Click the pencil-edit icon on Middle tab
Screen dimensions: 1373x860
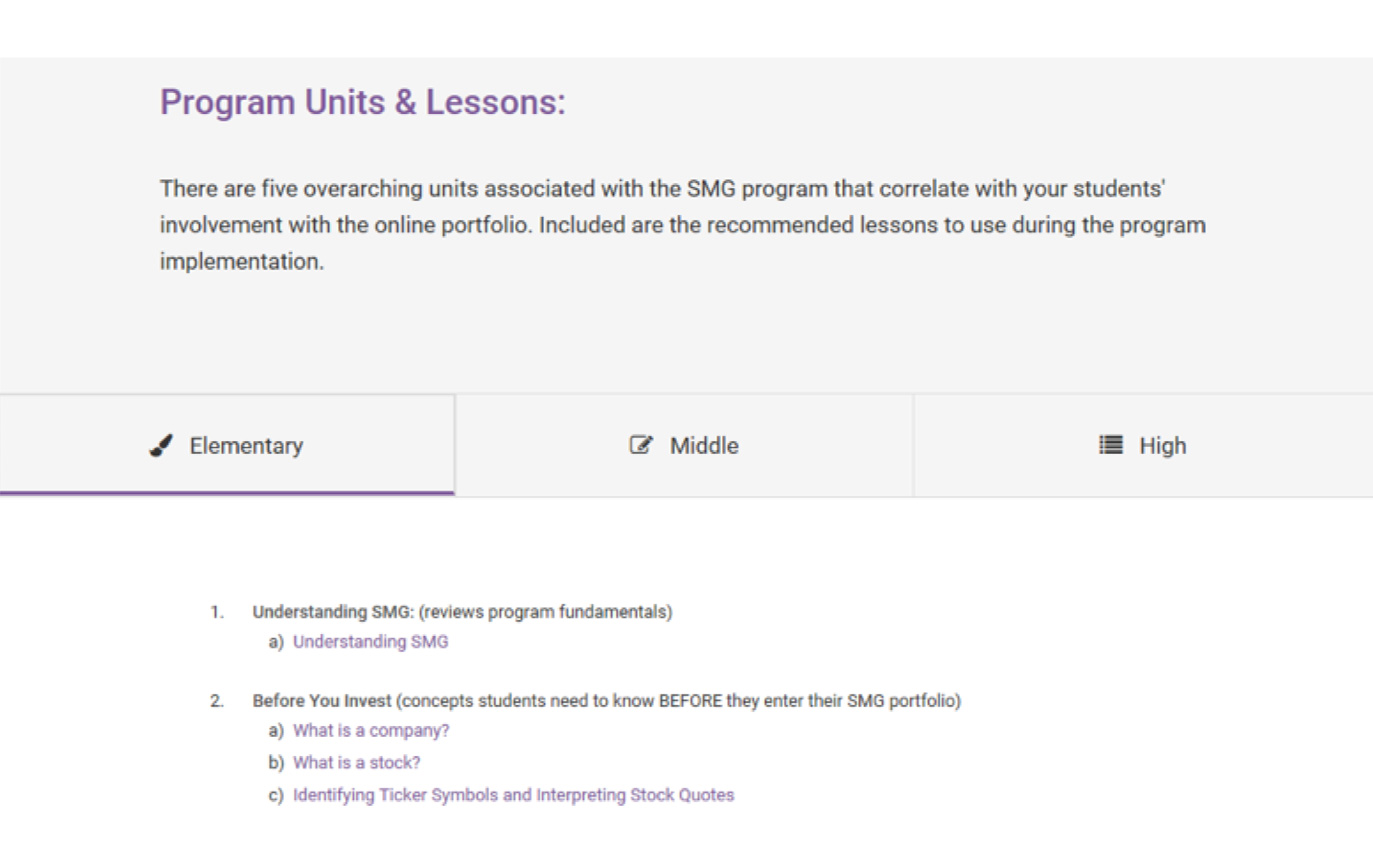click(641, 446)
